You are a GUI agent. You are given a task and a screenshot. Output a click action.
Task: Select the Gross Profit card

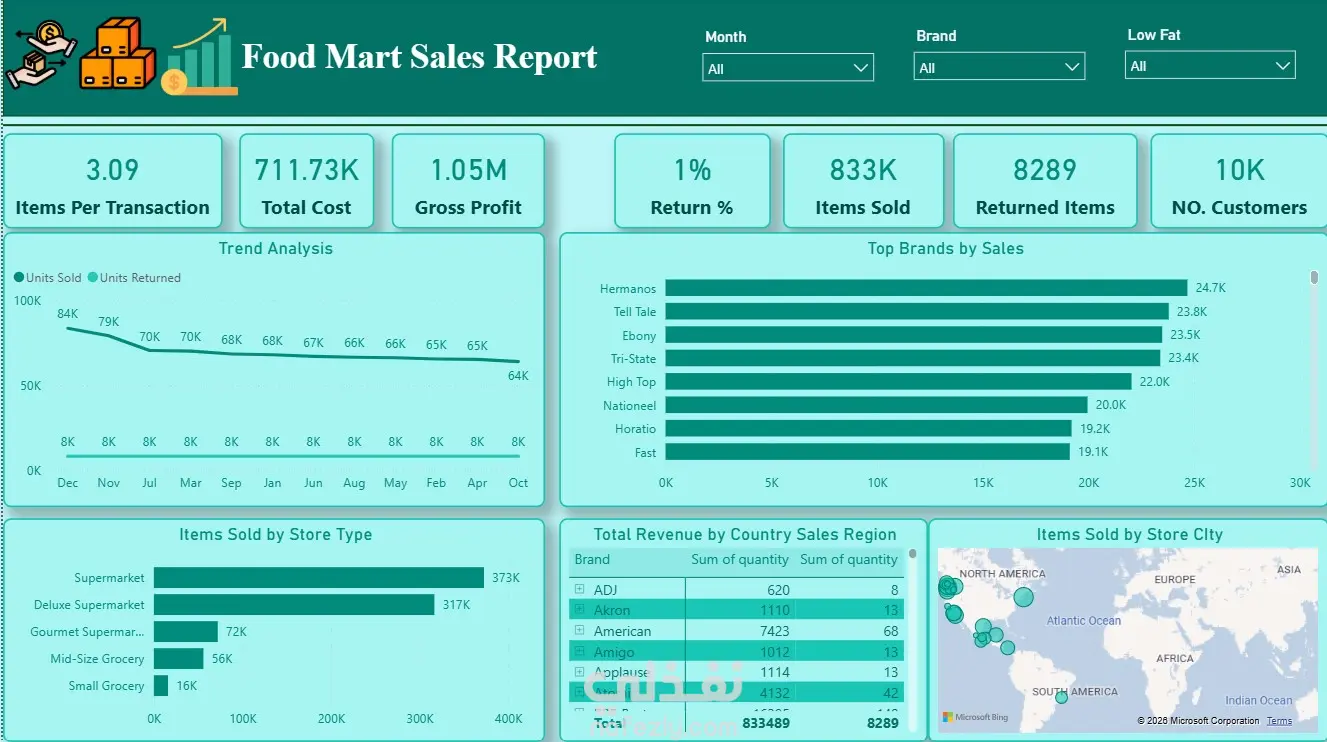tap(468, 182)
